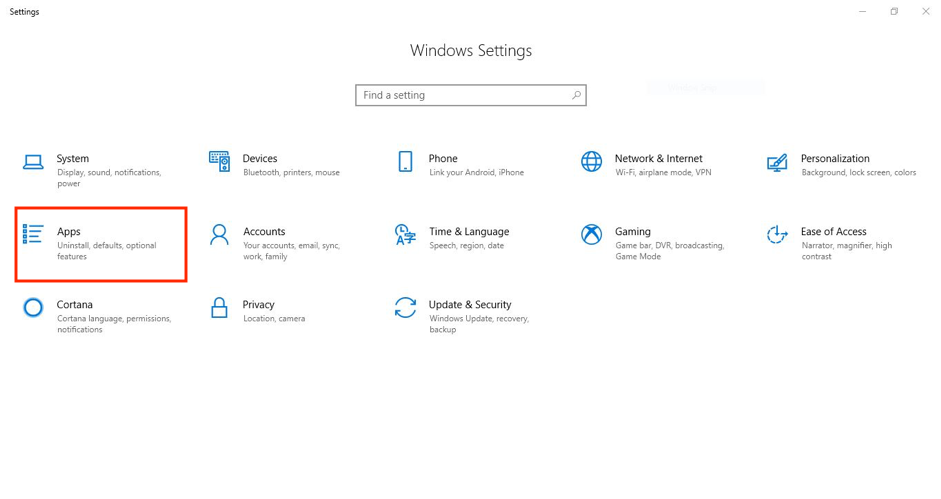Click 'Cortana language, permissions, notifications' text
Image resolution: width=941 pixels, height=499 pixels.
tap(114, 324)
